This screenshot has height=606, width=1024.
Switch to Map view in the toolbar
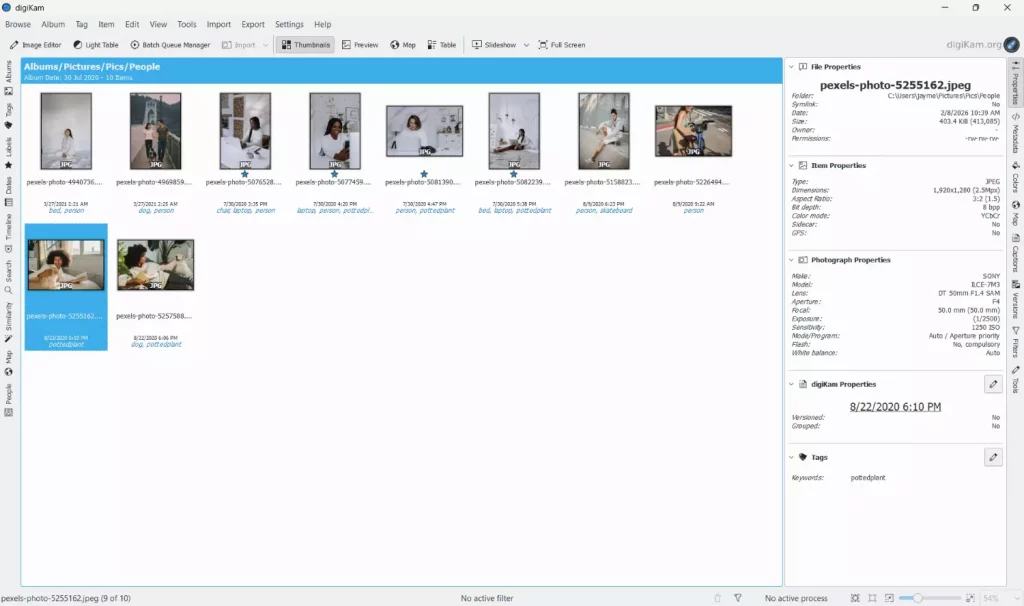[401, 44]
